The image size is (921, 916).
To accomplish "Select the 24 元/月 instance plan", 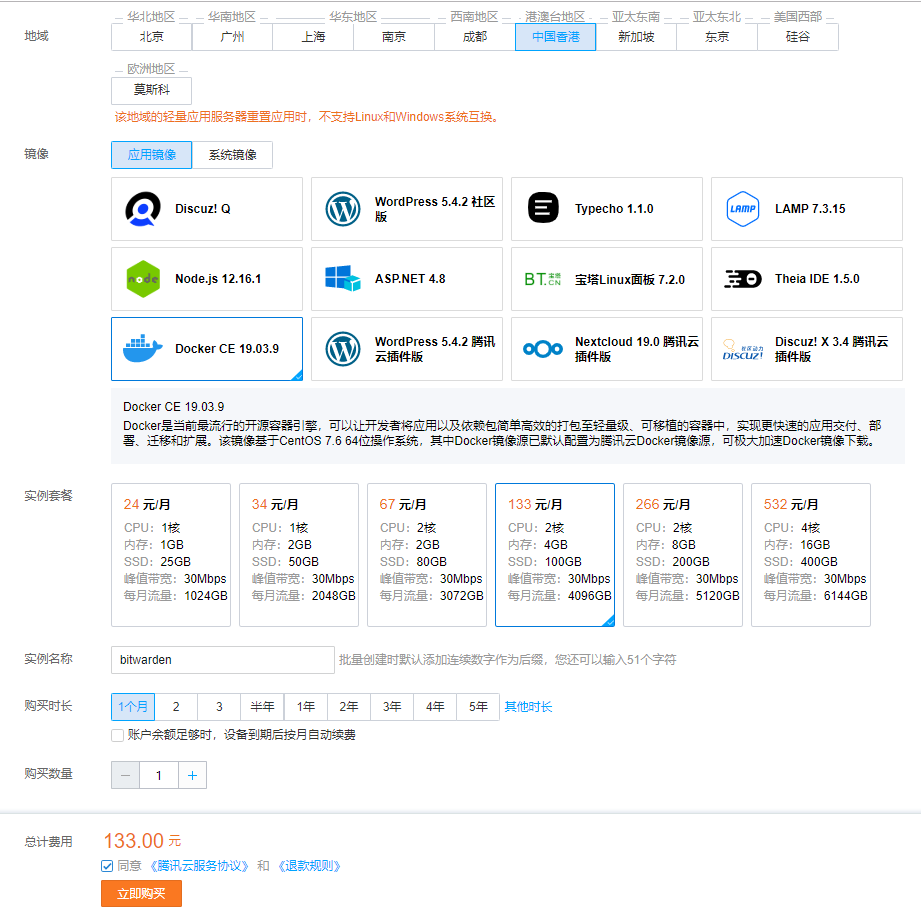I will coord(171,555).
